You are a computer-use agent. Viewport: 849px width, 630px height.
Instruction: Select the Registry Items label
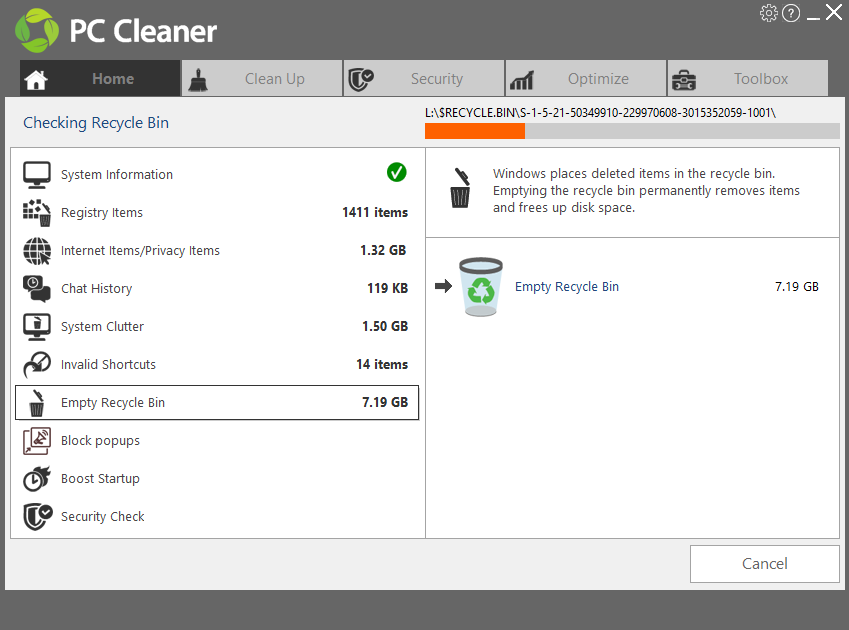pos(102,213)
